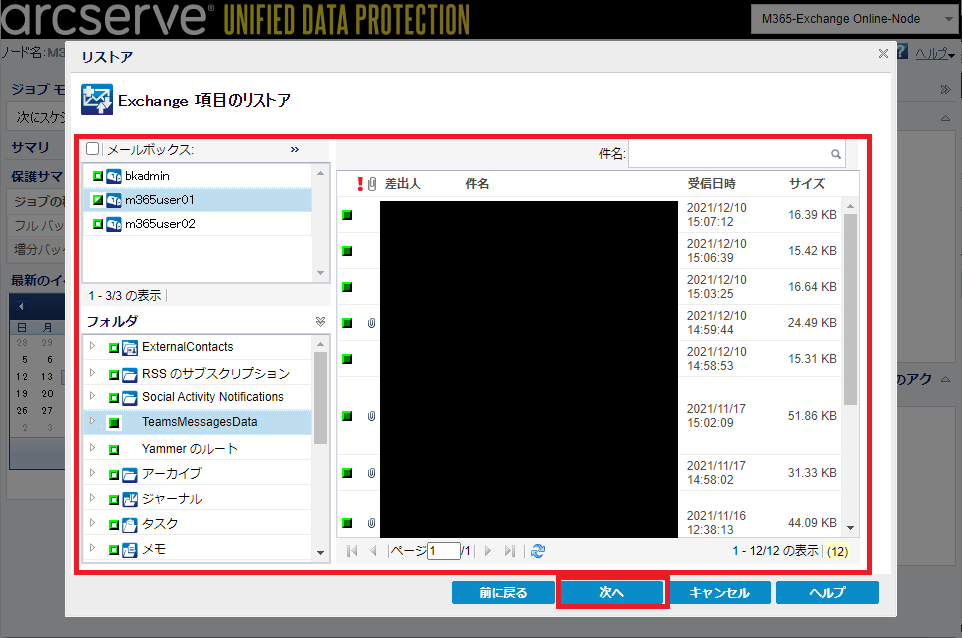Click paperclip icon of 24.49 KB mail
The image size is (962, 638).
[371, 323]
